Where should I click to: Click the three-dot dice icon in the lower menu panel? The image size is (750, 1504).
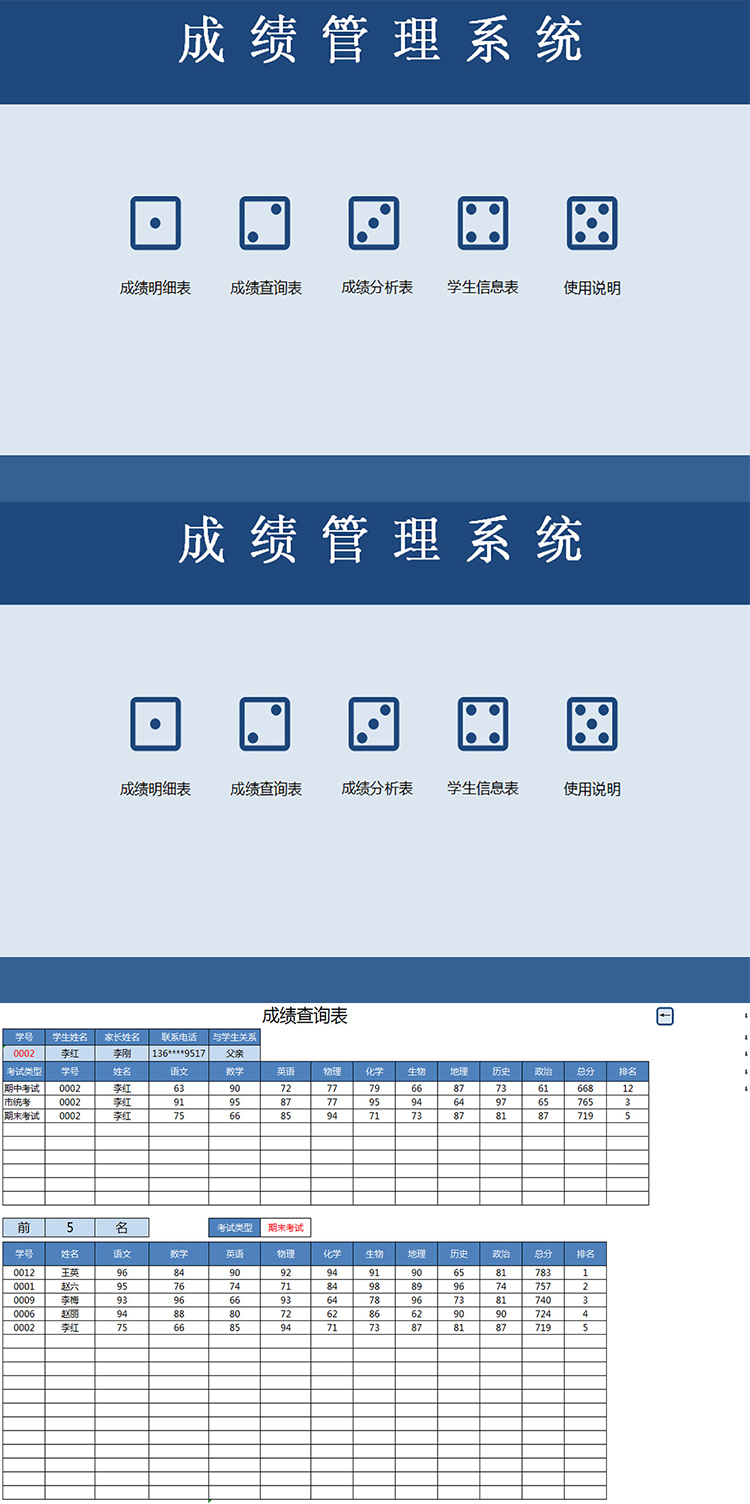374,724
